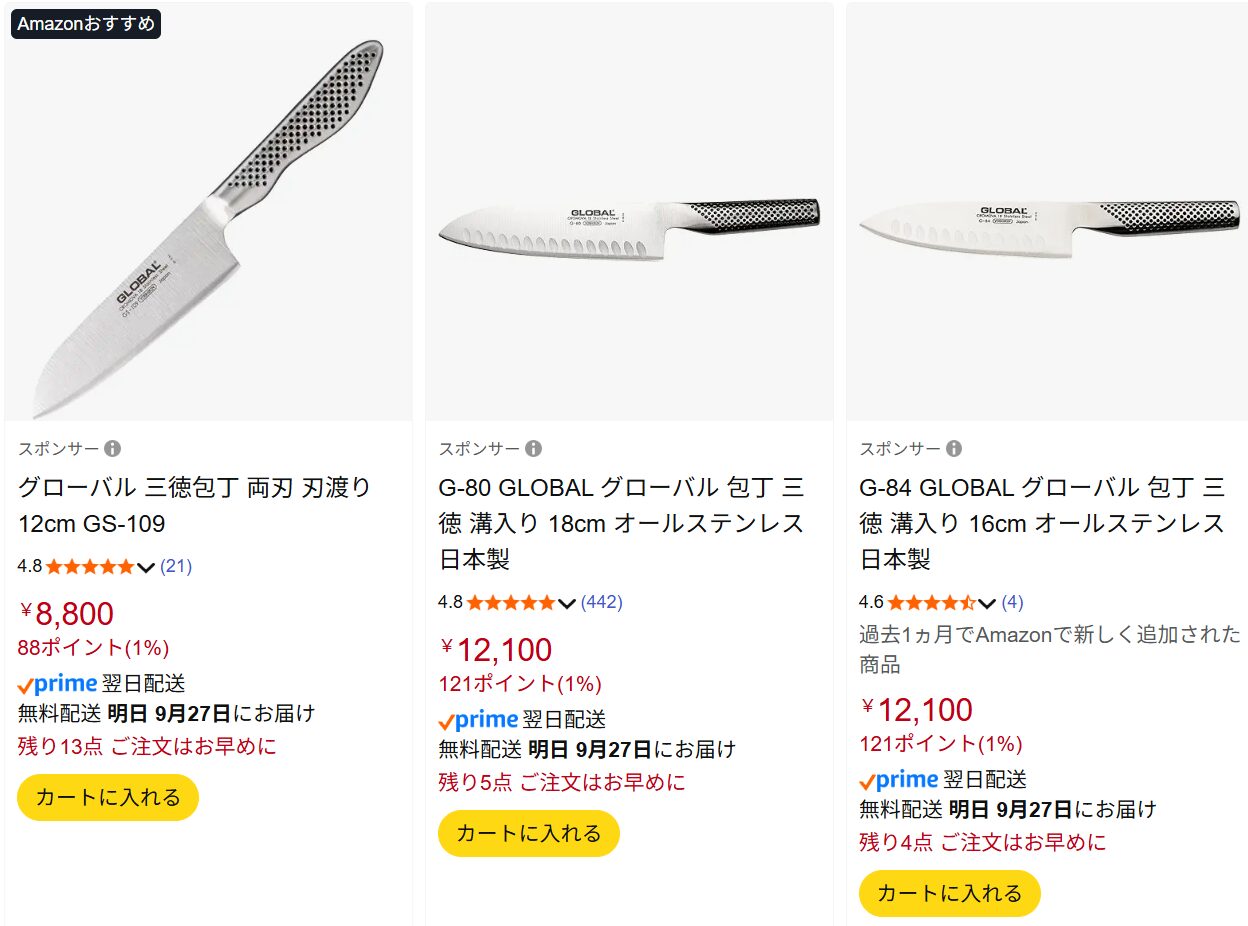
Task: Click the star rating of GS-109 knife
Action: pyautogui.click(x=89, y=567)
